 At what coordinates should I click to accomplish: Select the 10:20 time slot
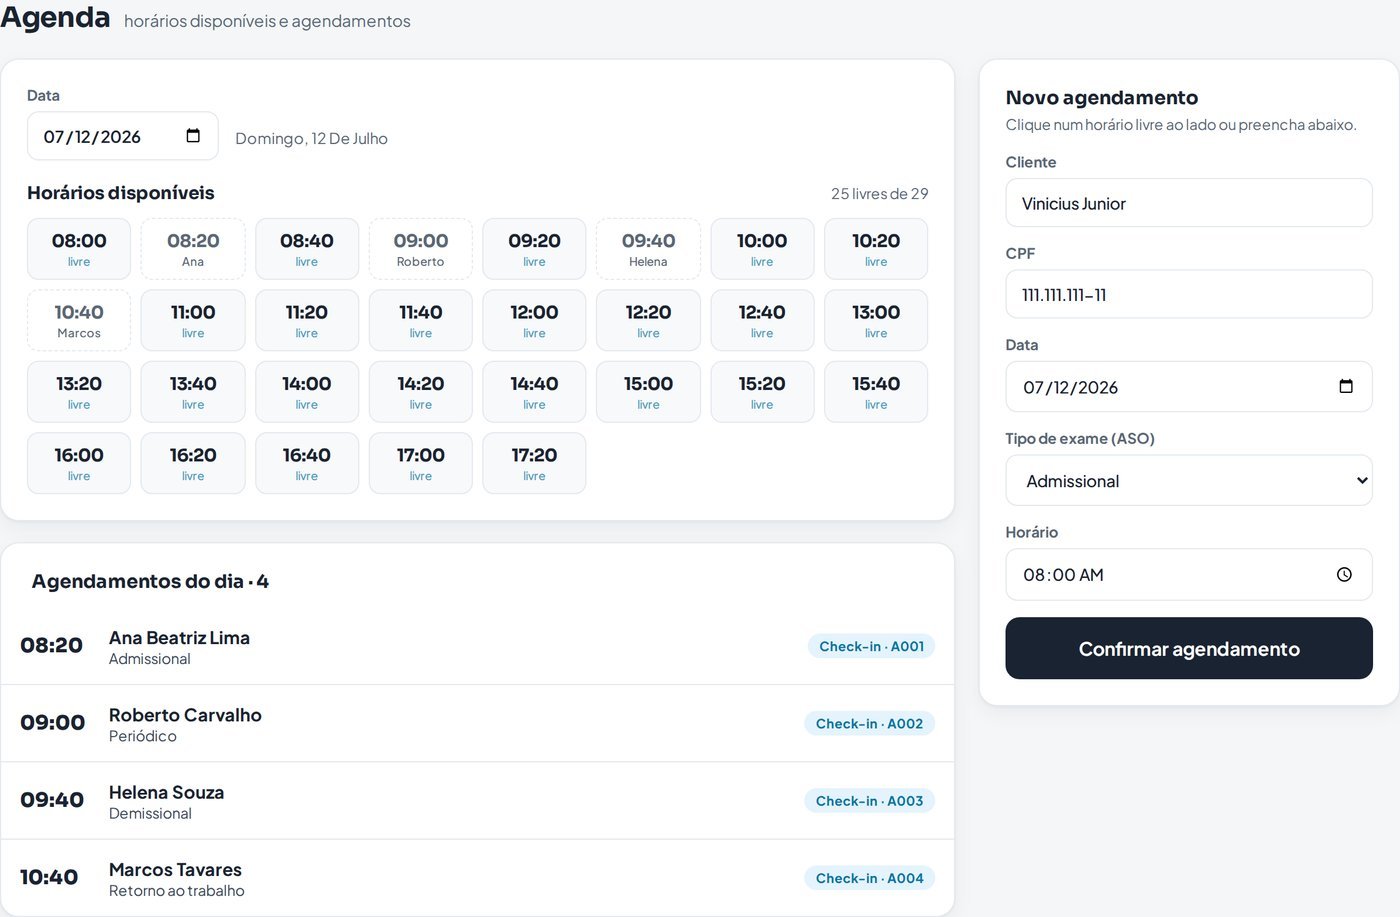point(876,249)
